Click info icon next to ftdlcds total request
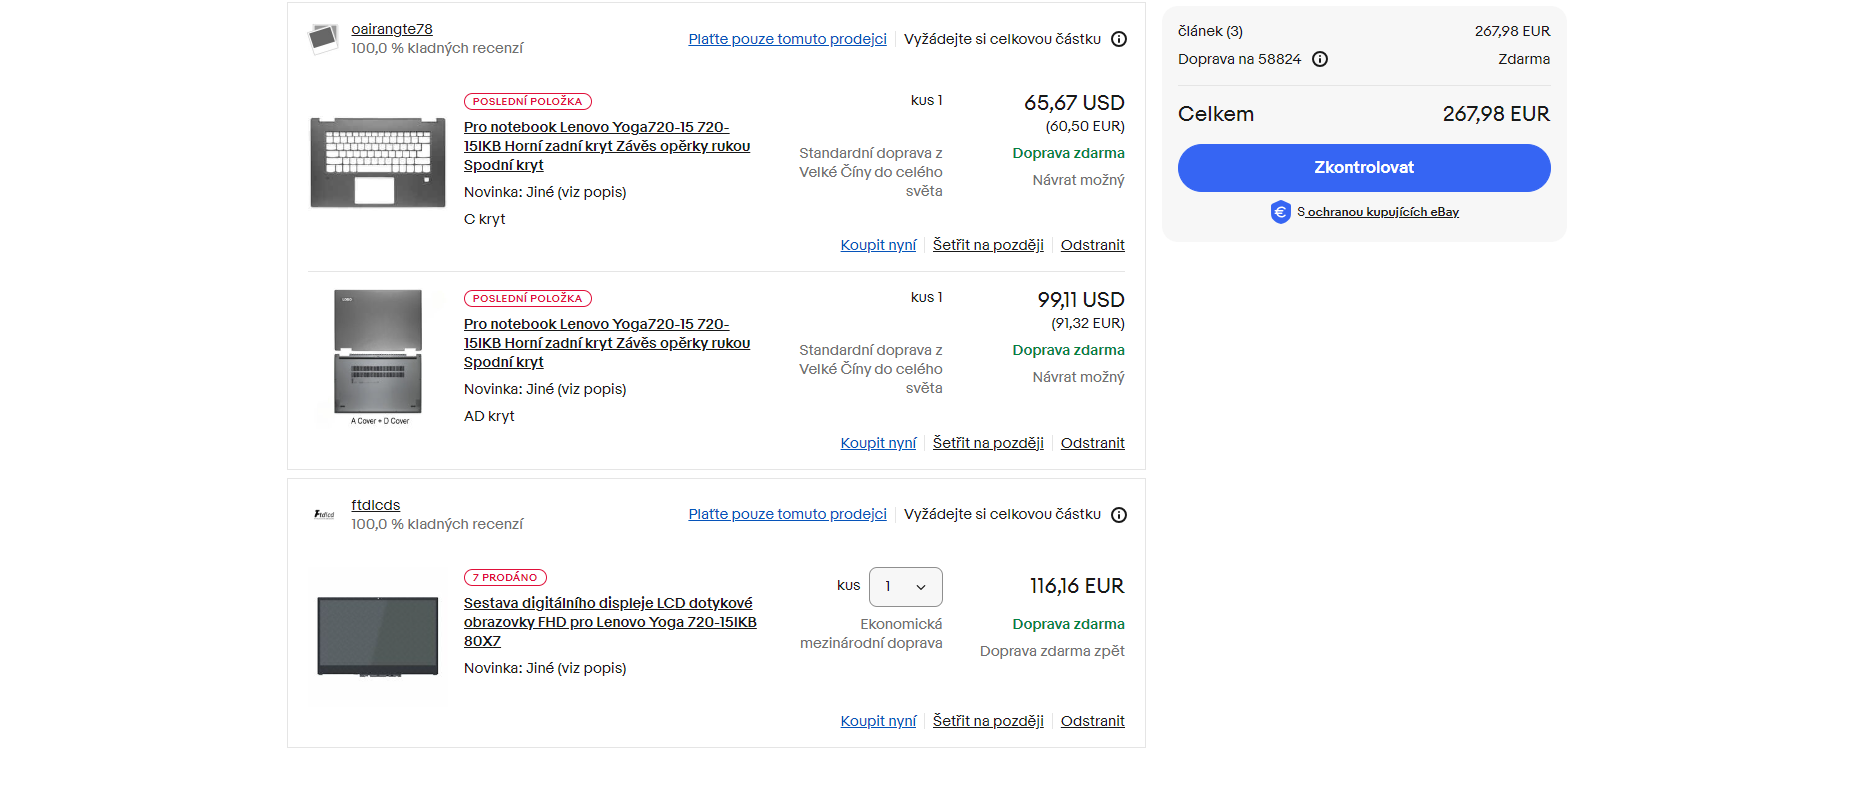 click(x=1119, y=515)
